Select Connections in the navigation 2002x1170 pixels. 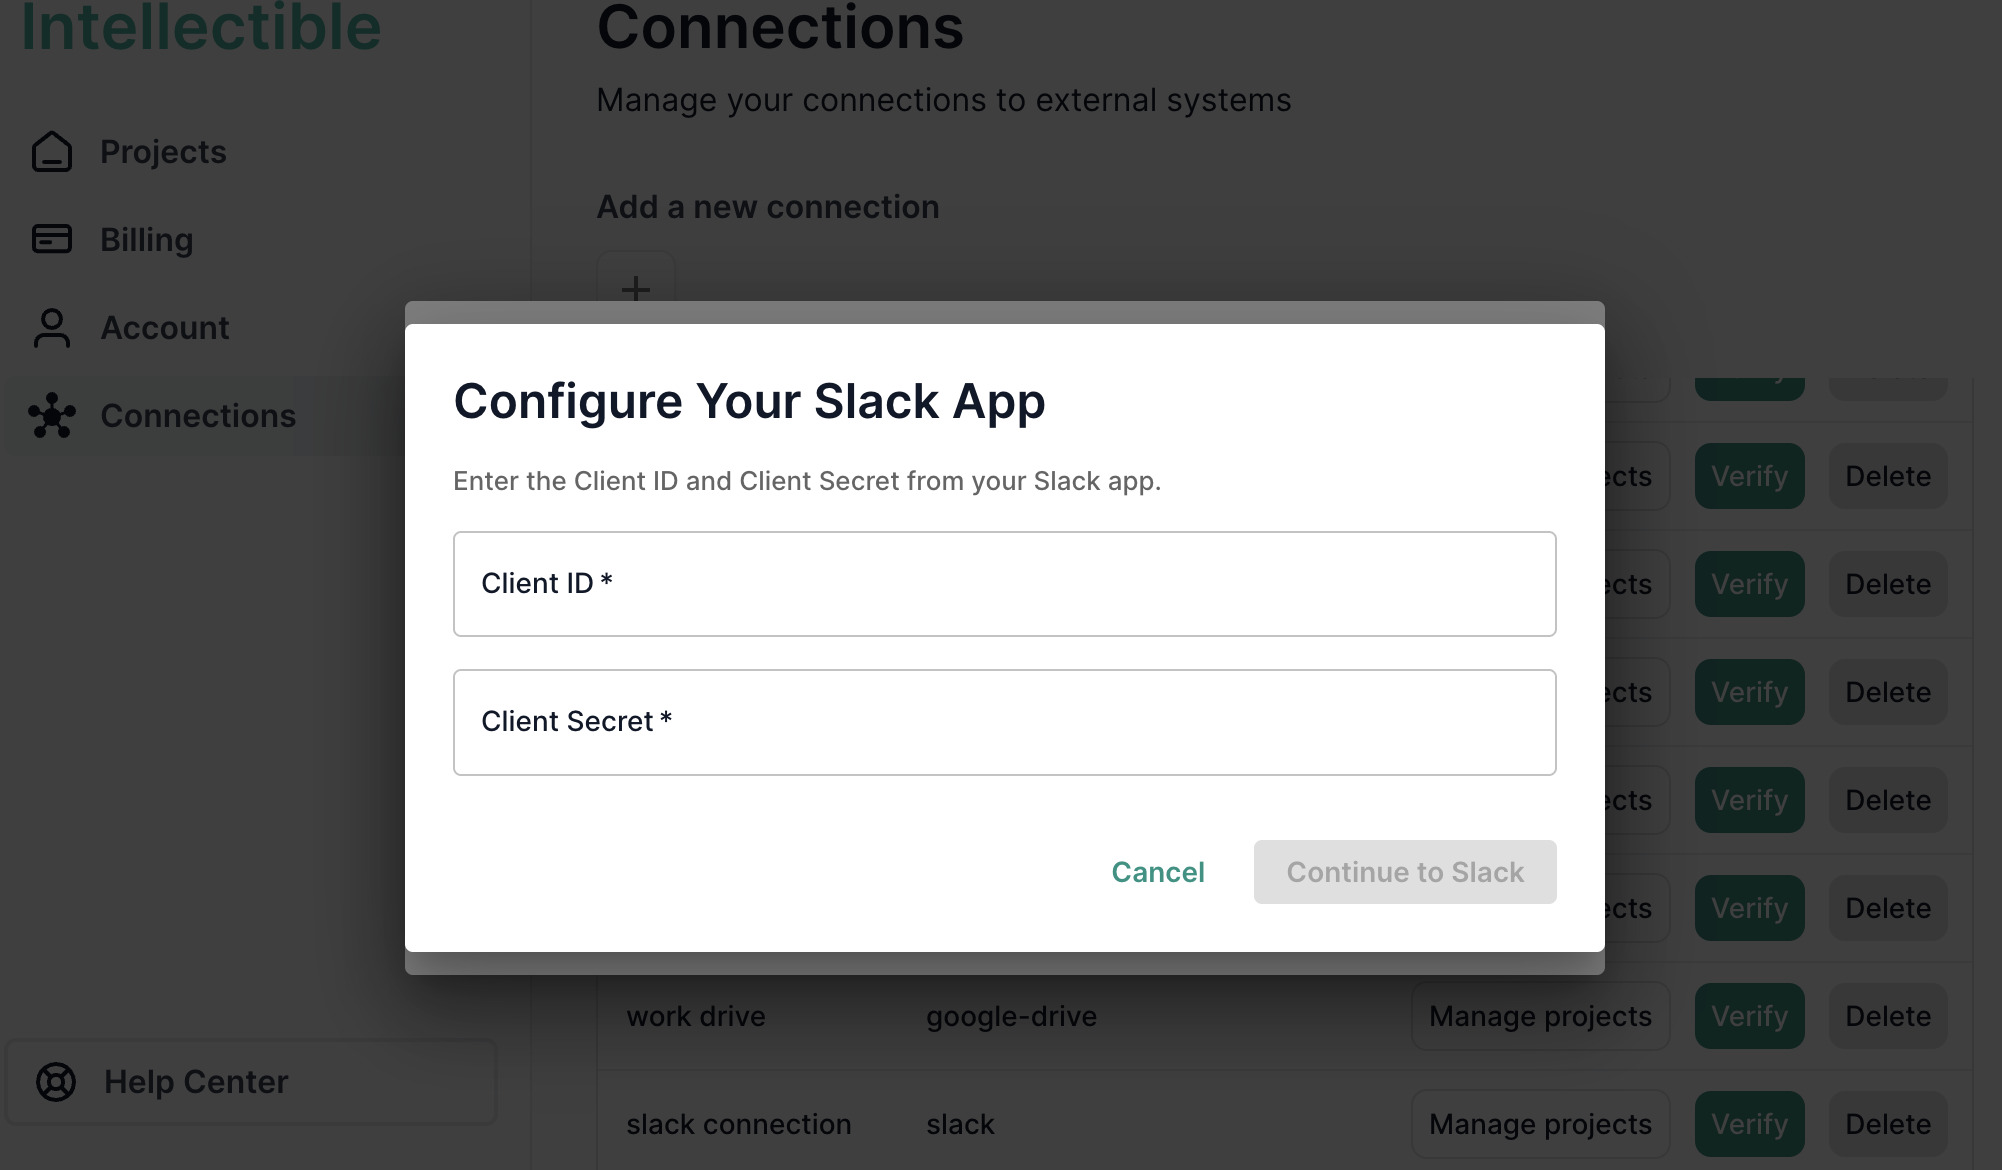[x=198, y=416]
